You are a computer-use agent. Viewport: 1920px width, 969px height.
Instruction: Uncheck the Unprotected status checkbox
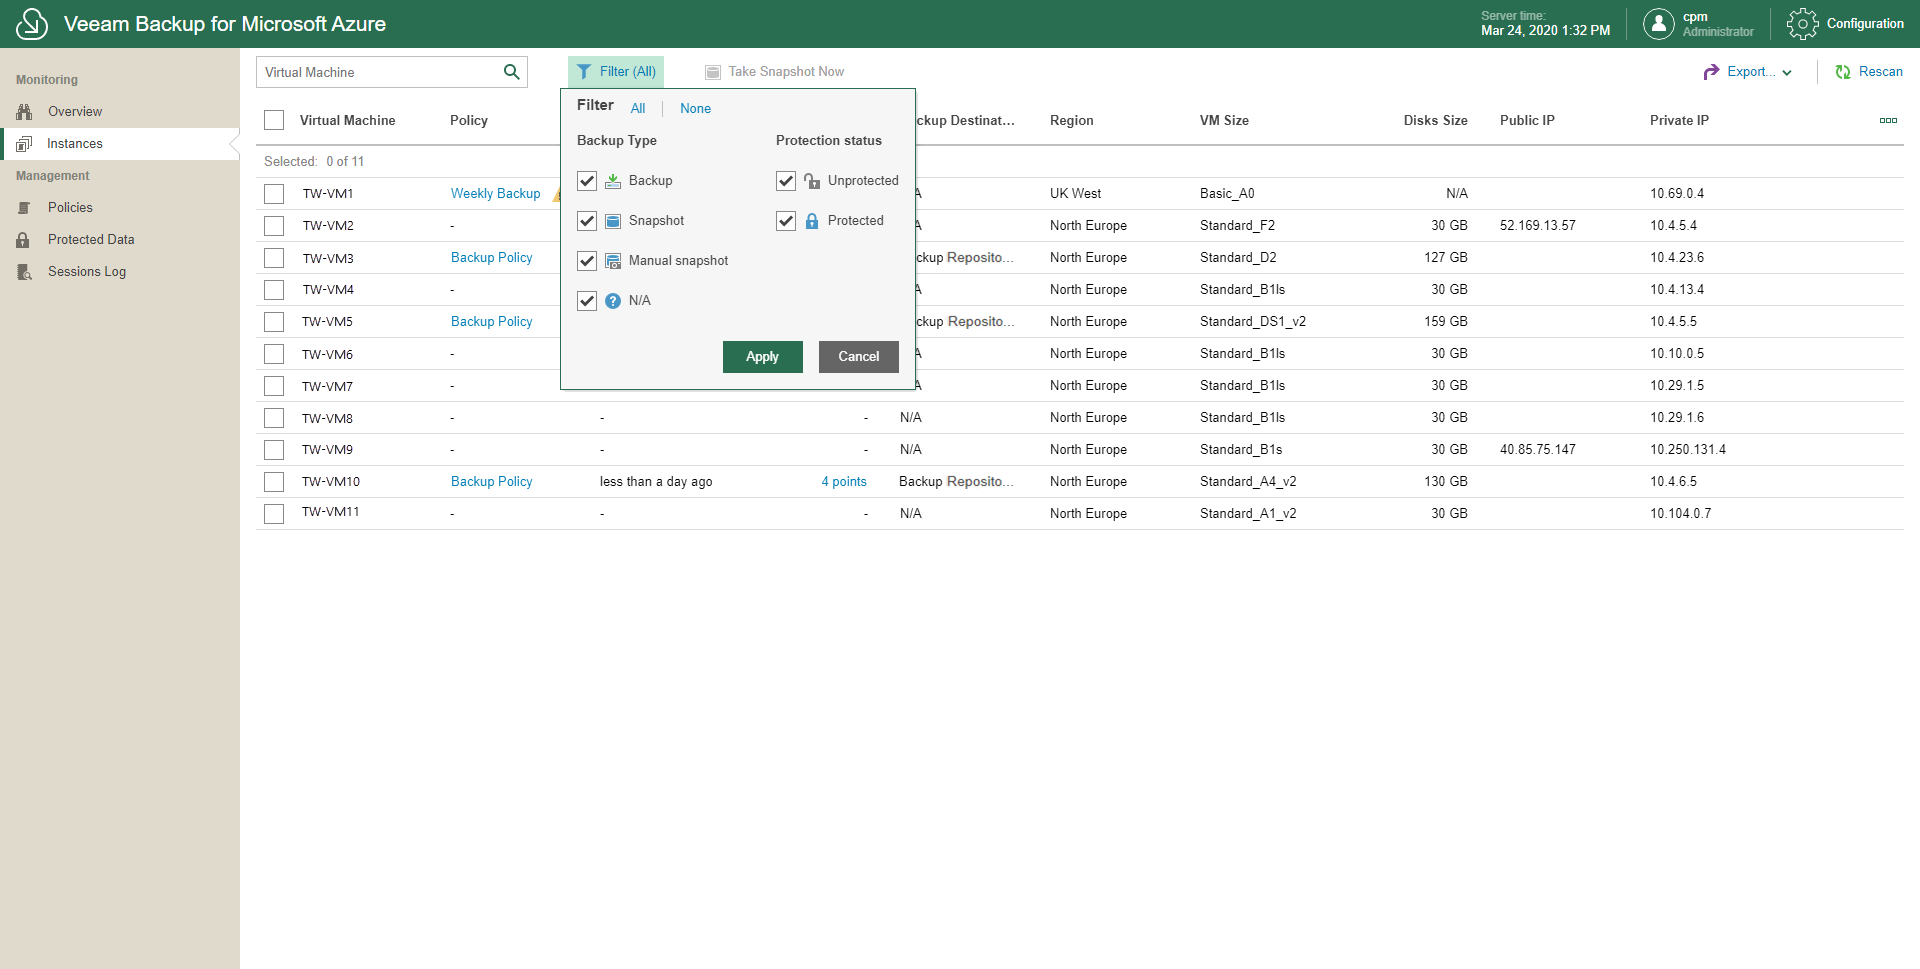[786, 181]
